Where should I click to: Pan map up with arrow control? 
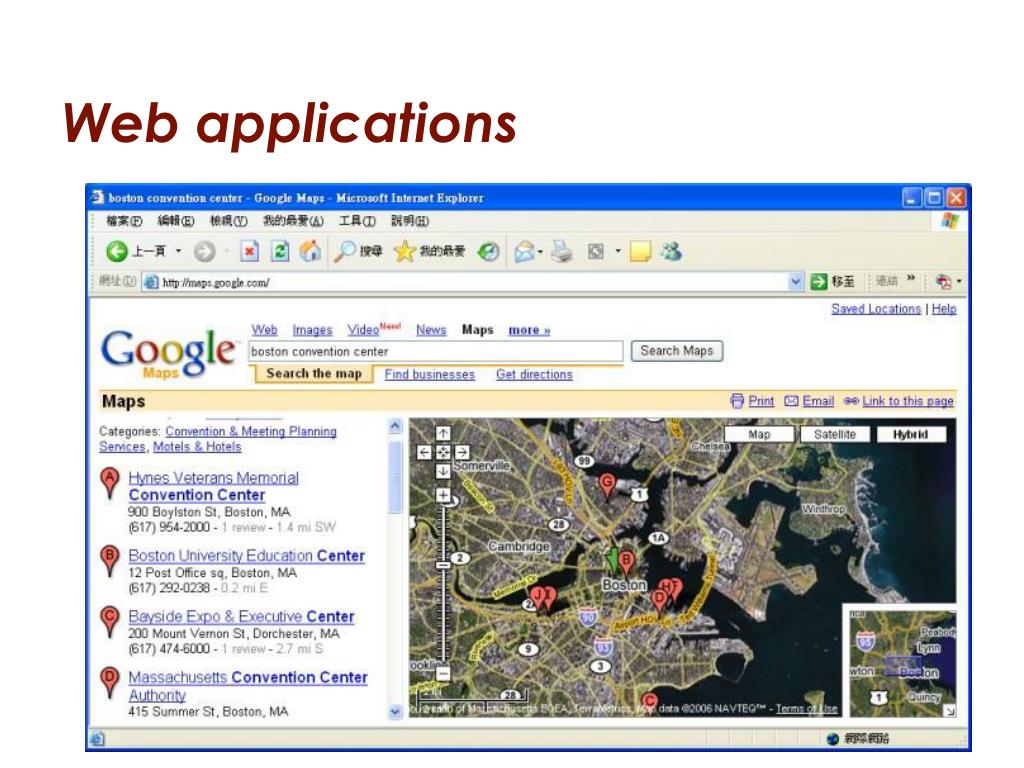(x=443, y=434)
